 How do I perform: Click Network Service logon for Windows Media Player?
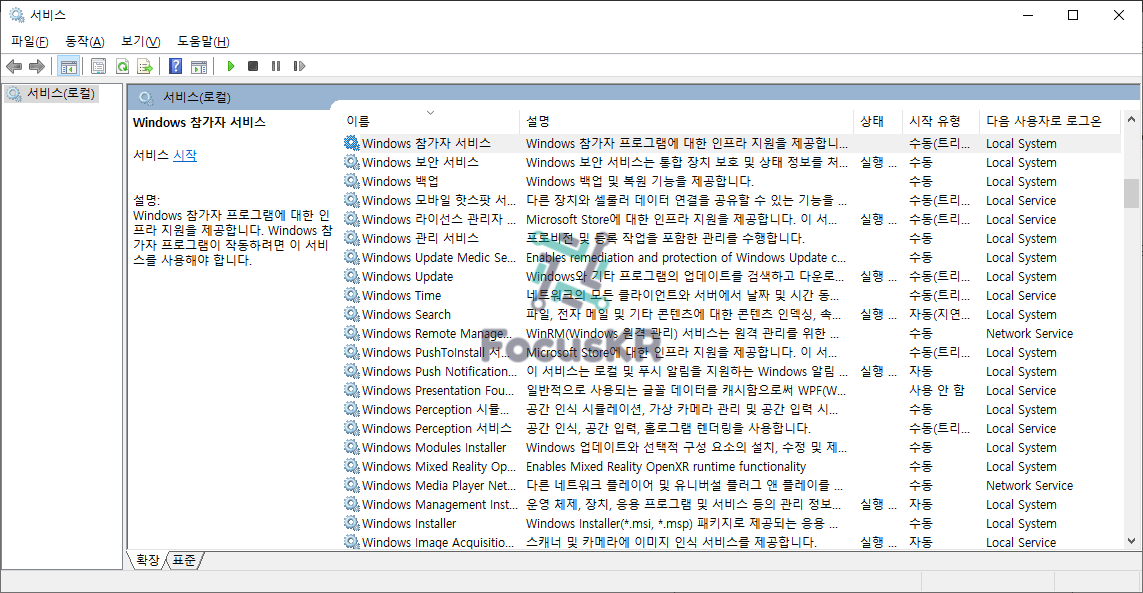[x=1029, y=485]
